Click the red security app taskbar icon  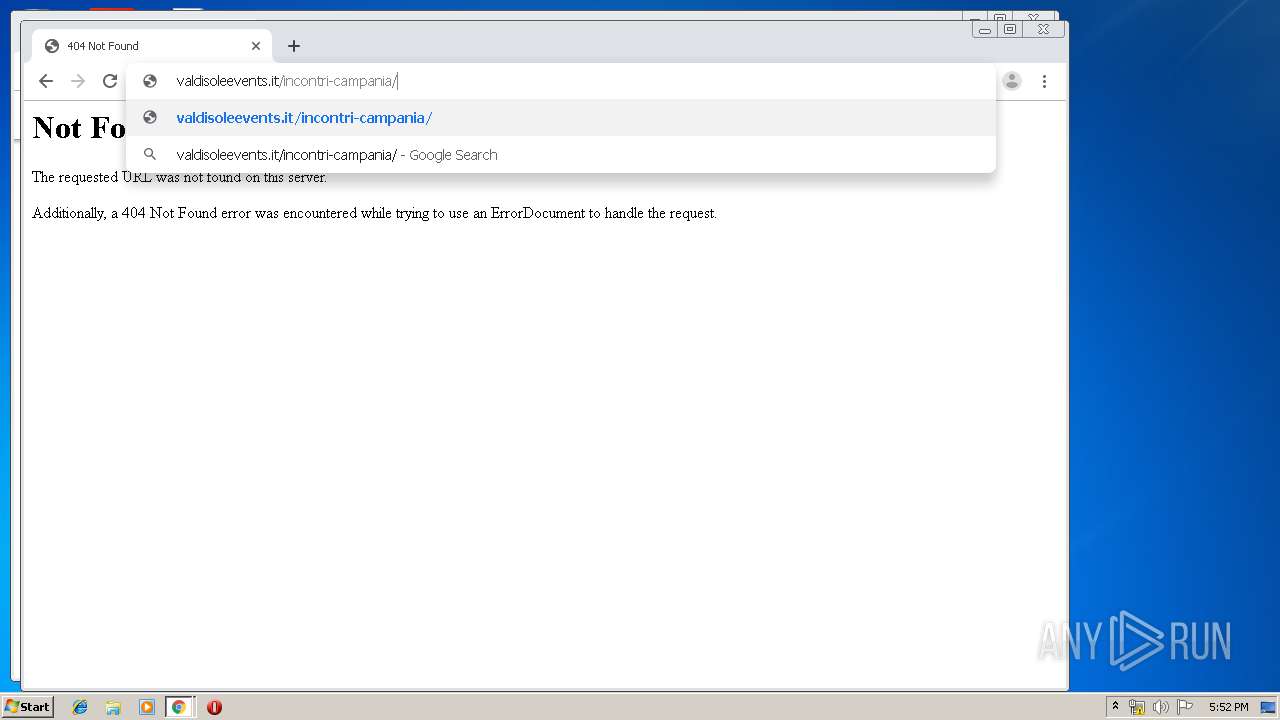pyautogui.click(x=214, y=707)
